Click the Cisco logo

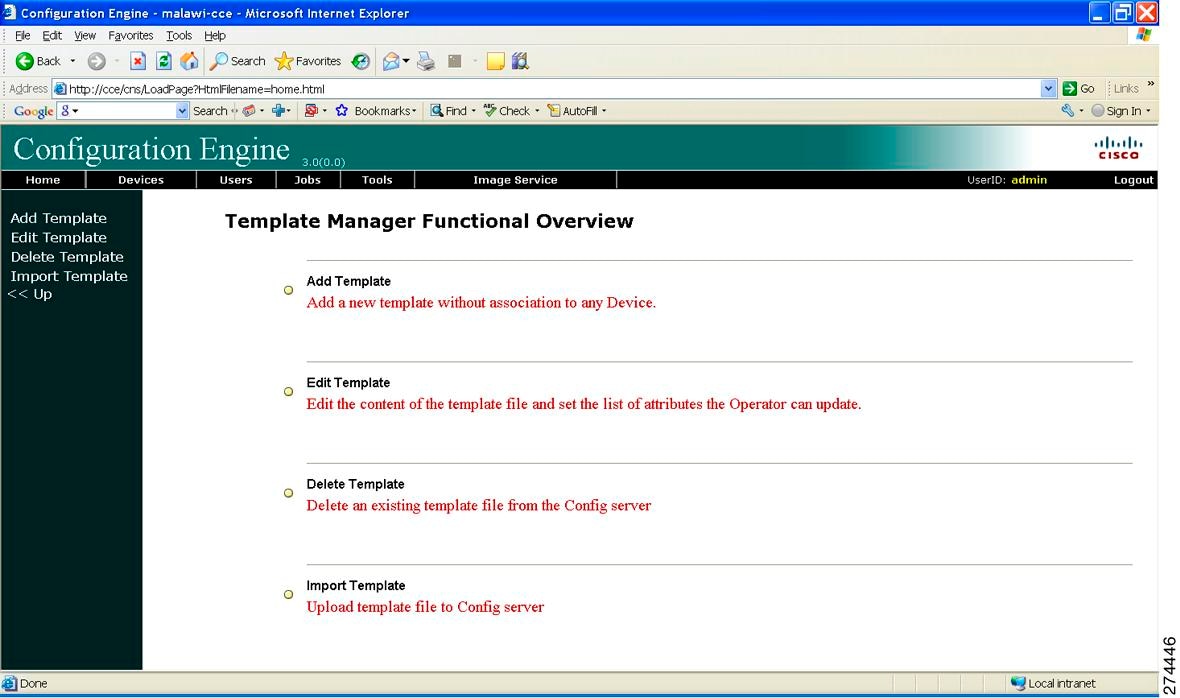[x=1118, y=147]
